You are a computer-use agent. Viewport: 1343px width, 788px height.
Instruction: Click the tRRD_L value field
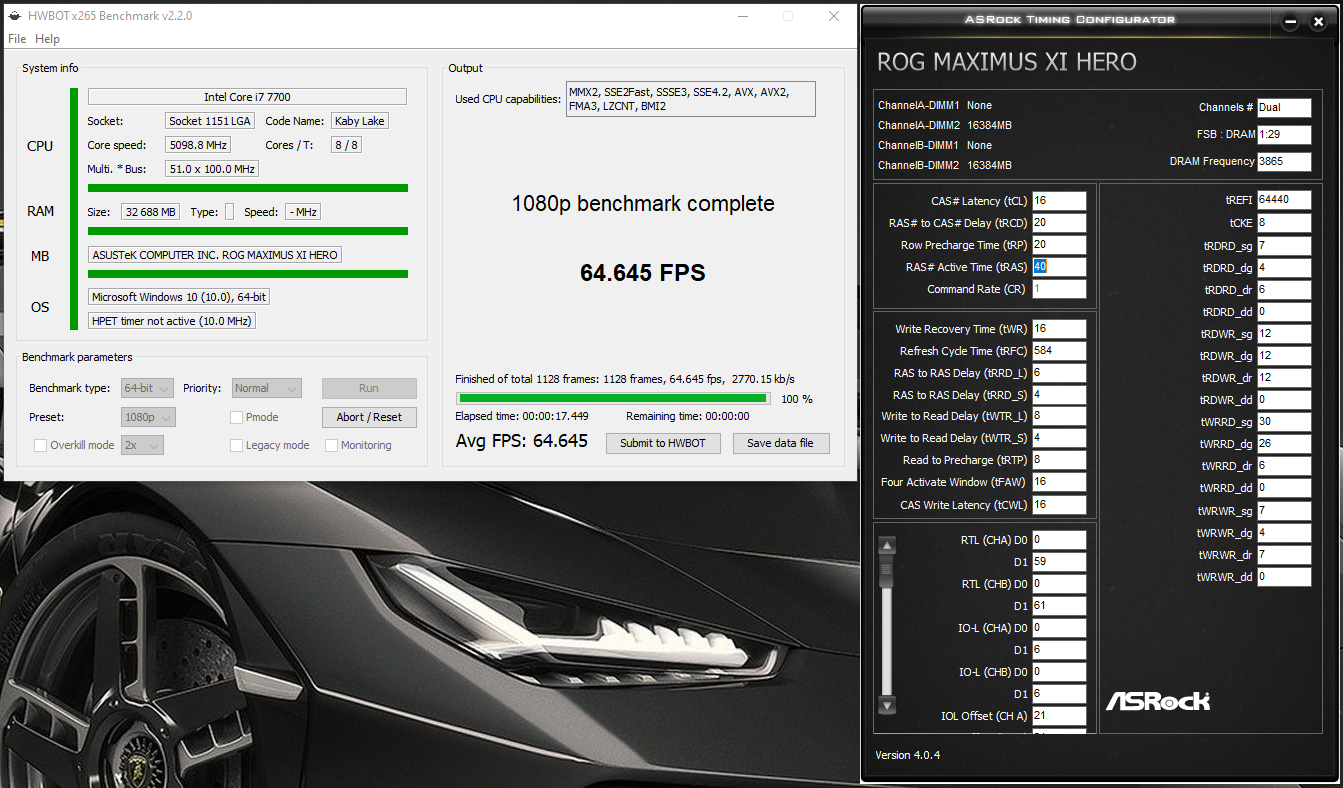1059,373
